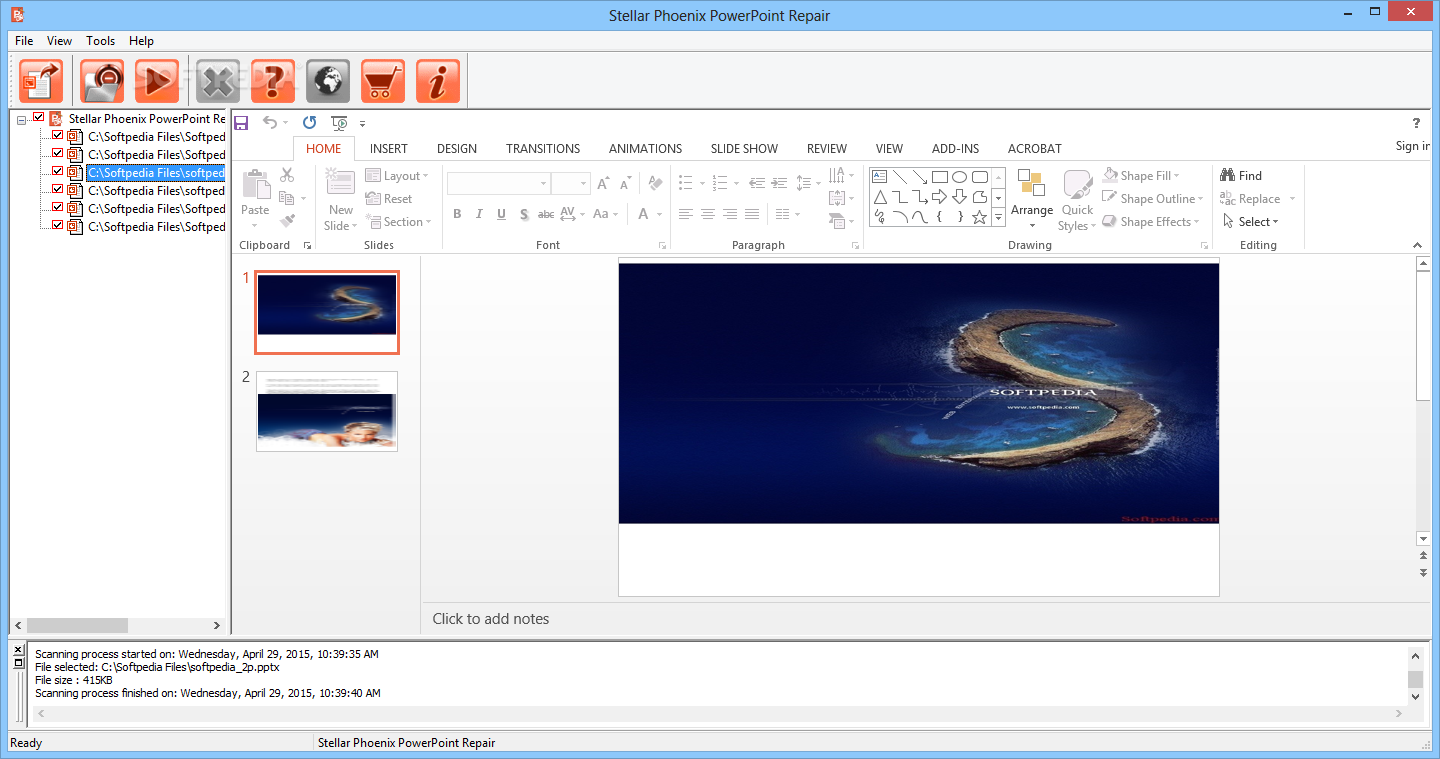The height and width of the screenshot is (759, 1440).
Task: Select slide 1 thumbnail
Action: tap(327, 312)
